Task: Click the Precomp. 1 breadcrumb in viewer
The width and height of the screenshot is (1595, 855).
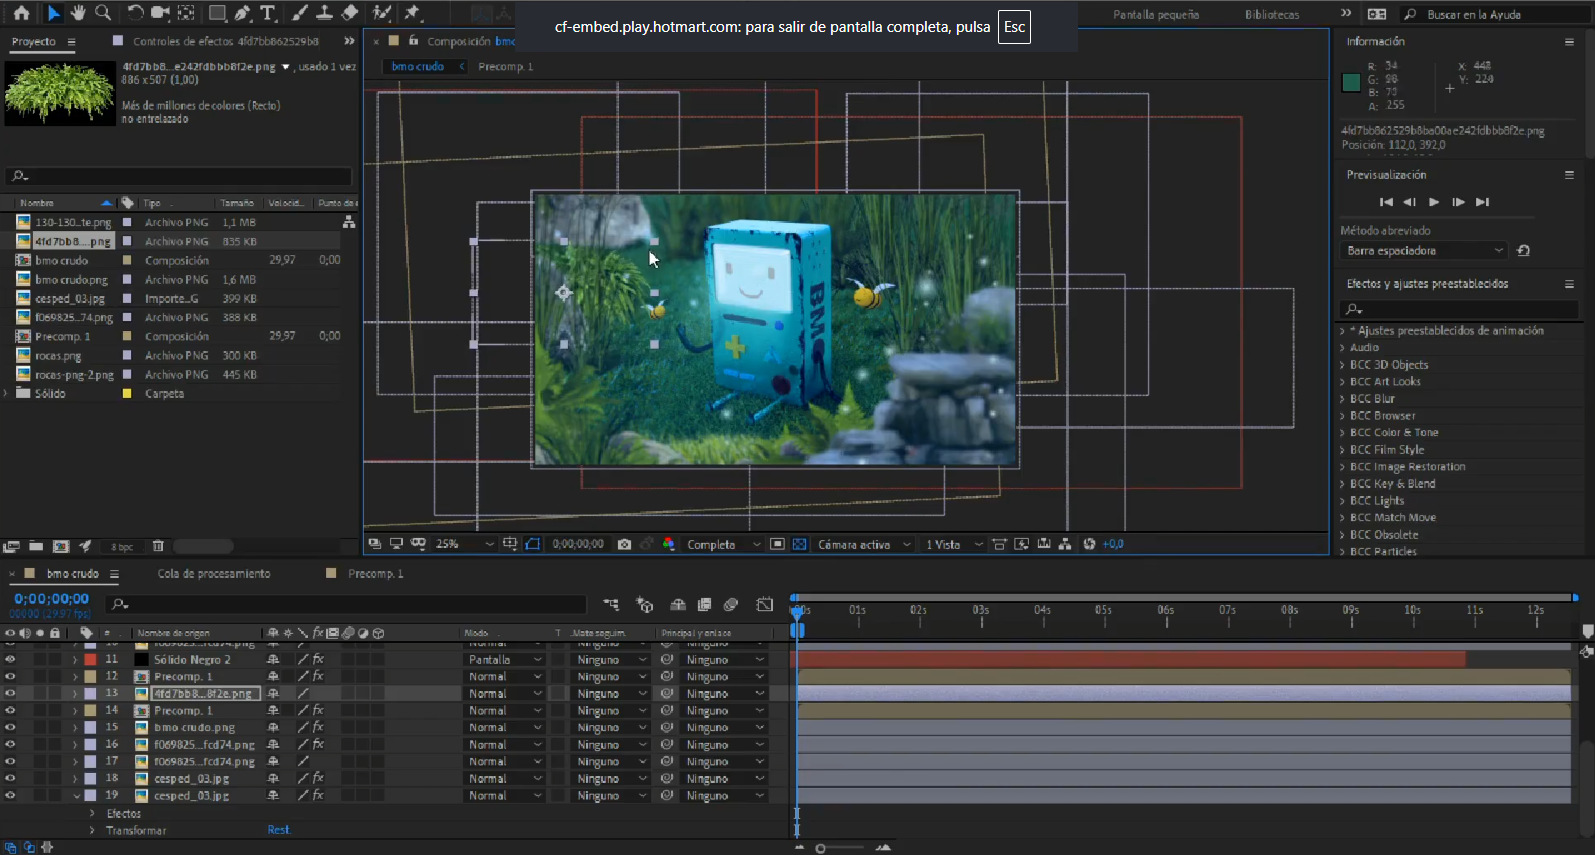Action: 505,67
